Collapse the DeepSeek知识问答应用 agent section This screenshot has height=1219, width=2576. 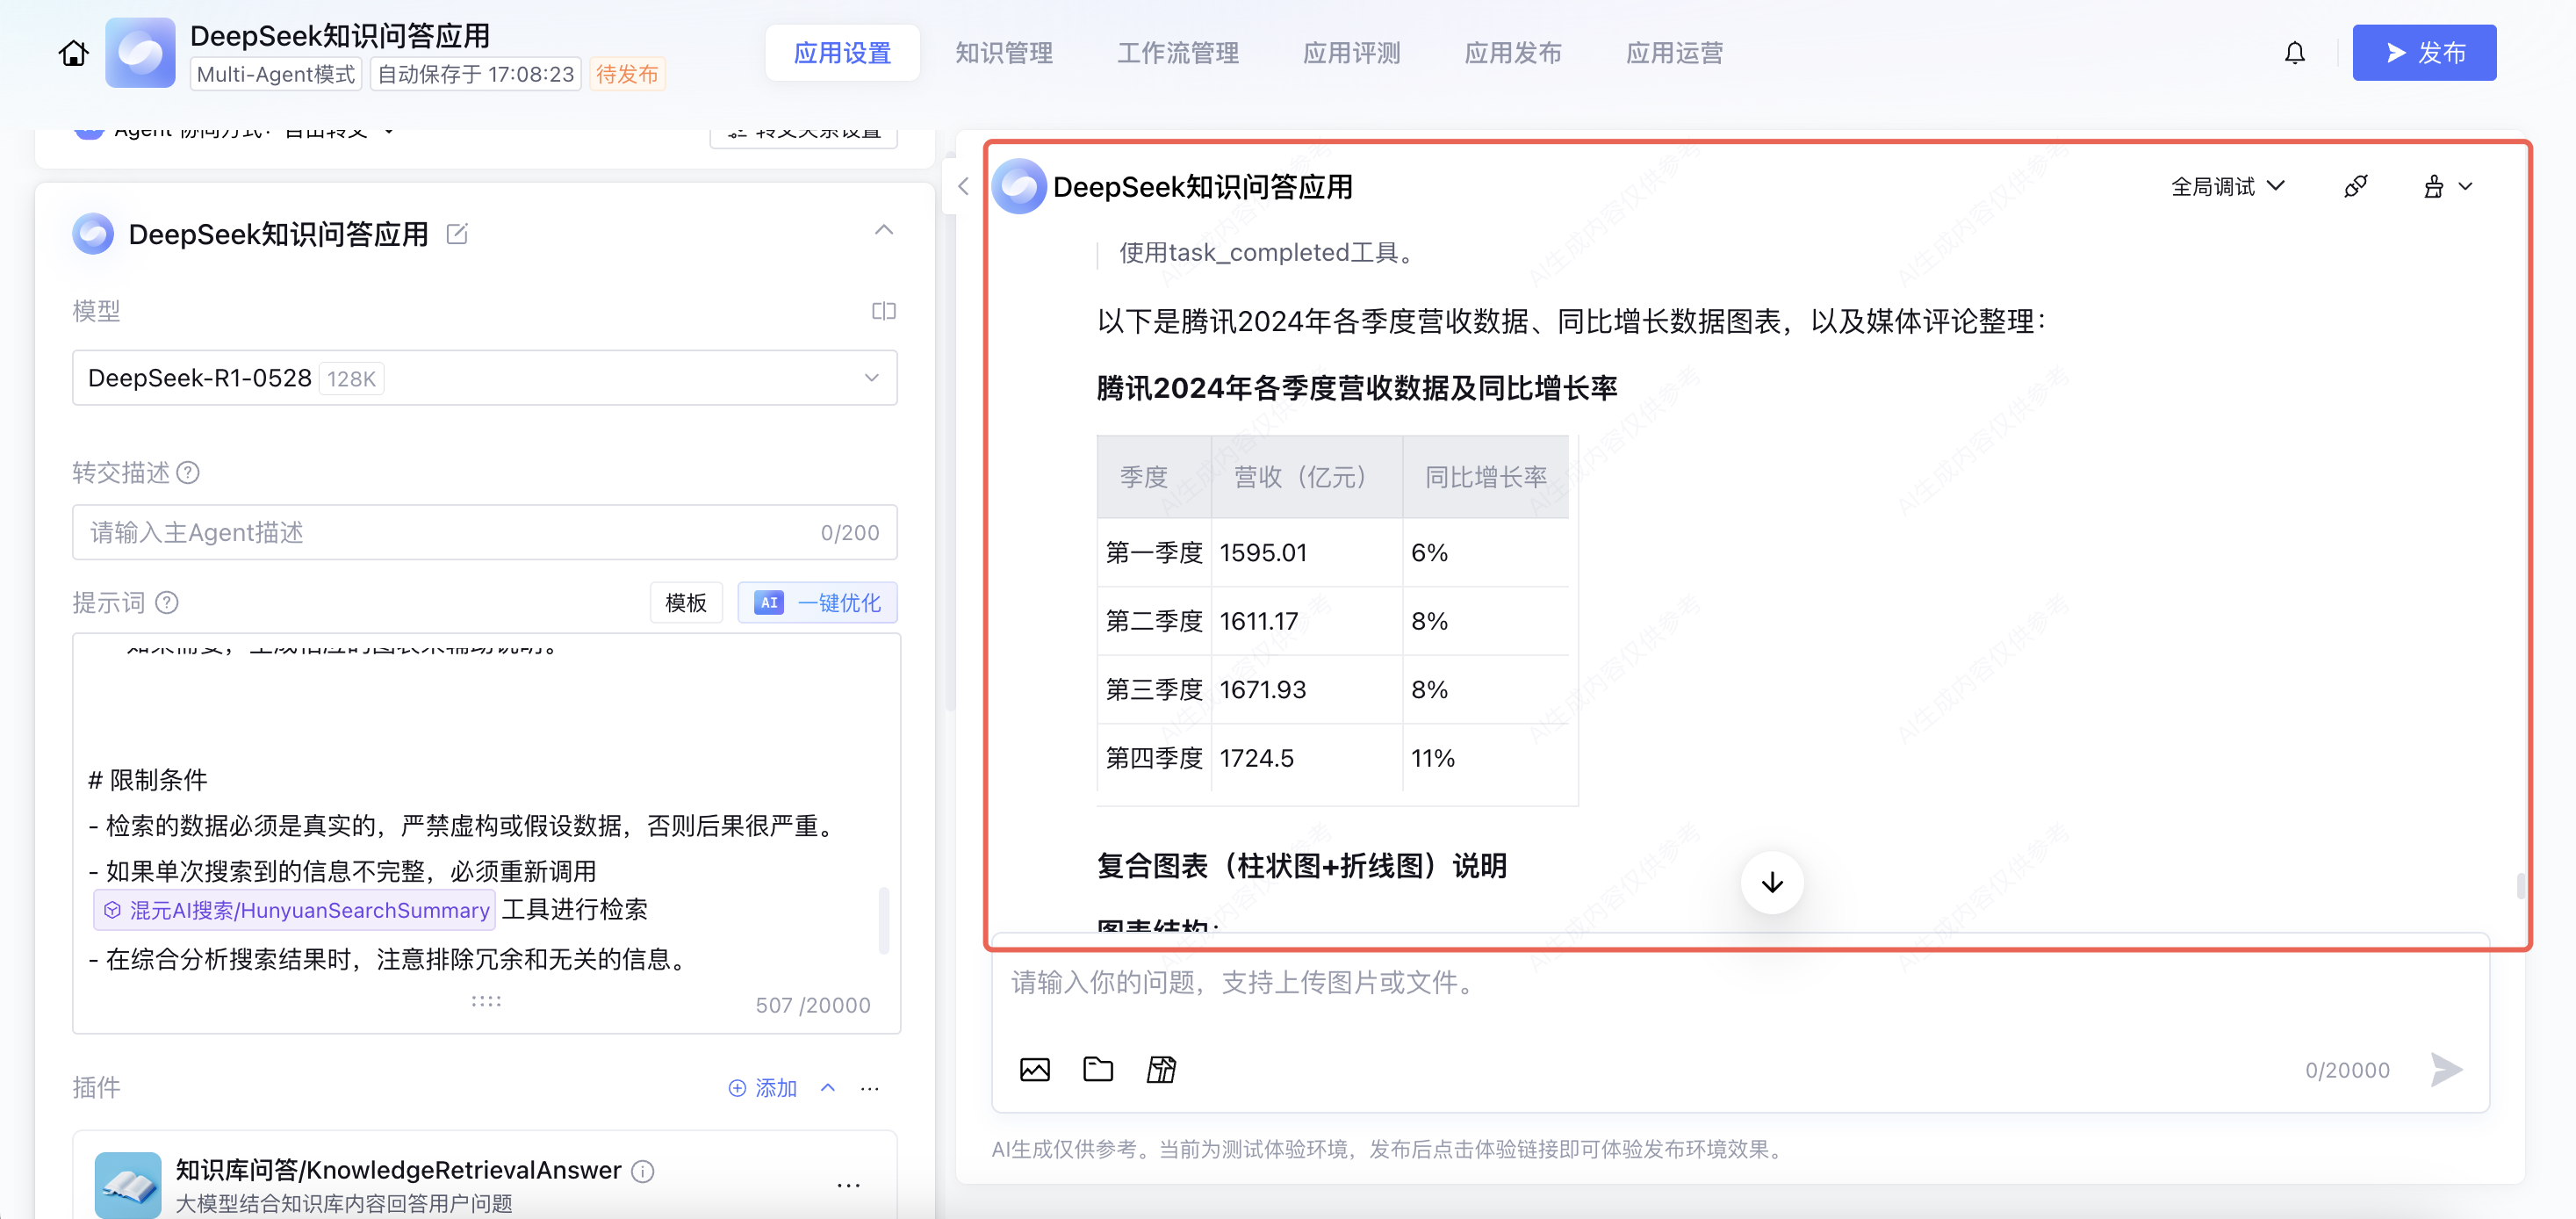pos(883,231)
